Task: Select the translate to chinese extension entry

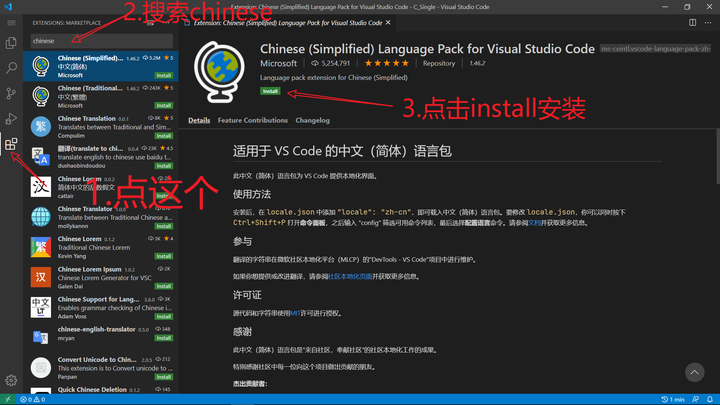Action: click(101, 157)
